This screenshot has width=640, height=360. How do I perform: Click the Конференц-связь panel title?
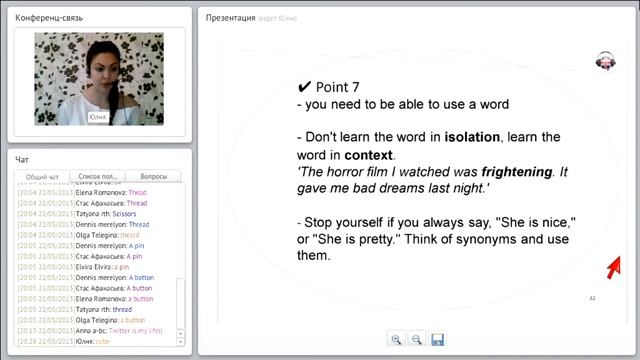coord(49,18)
